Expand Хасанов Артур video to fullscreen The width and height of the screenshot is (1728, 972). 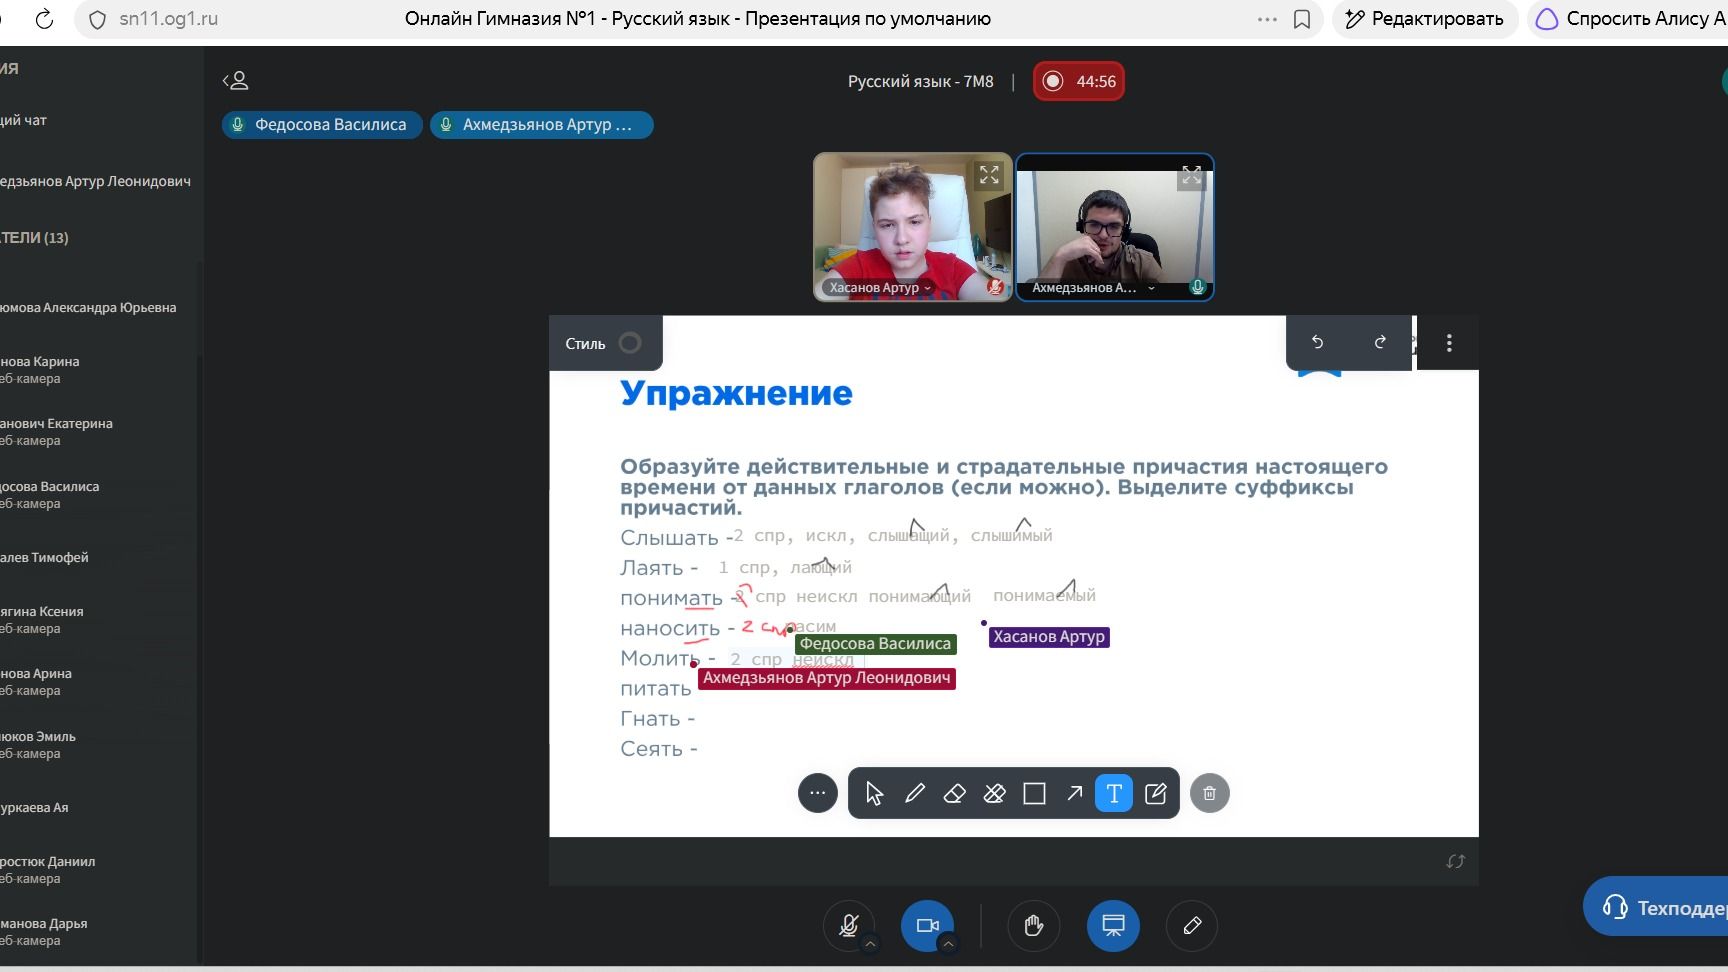[989, 175]
